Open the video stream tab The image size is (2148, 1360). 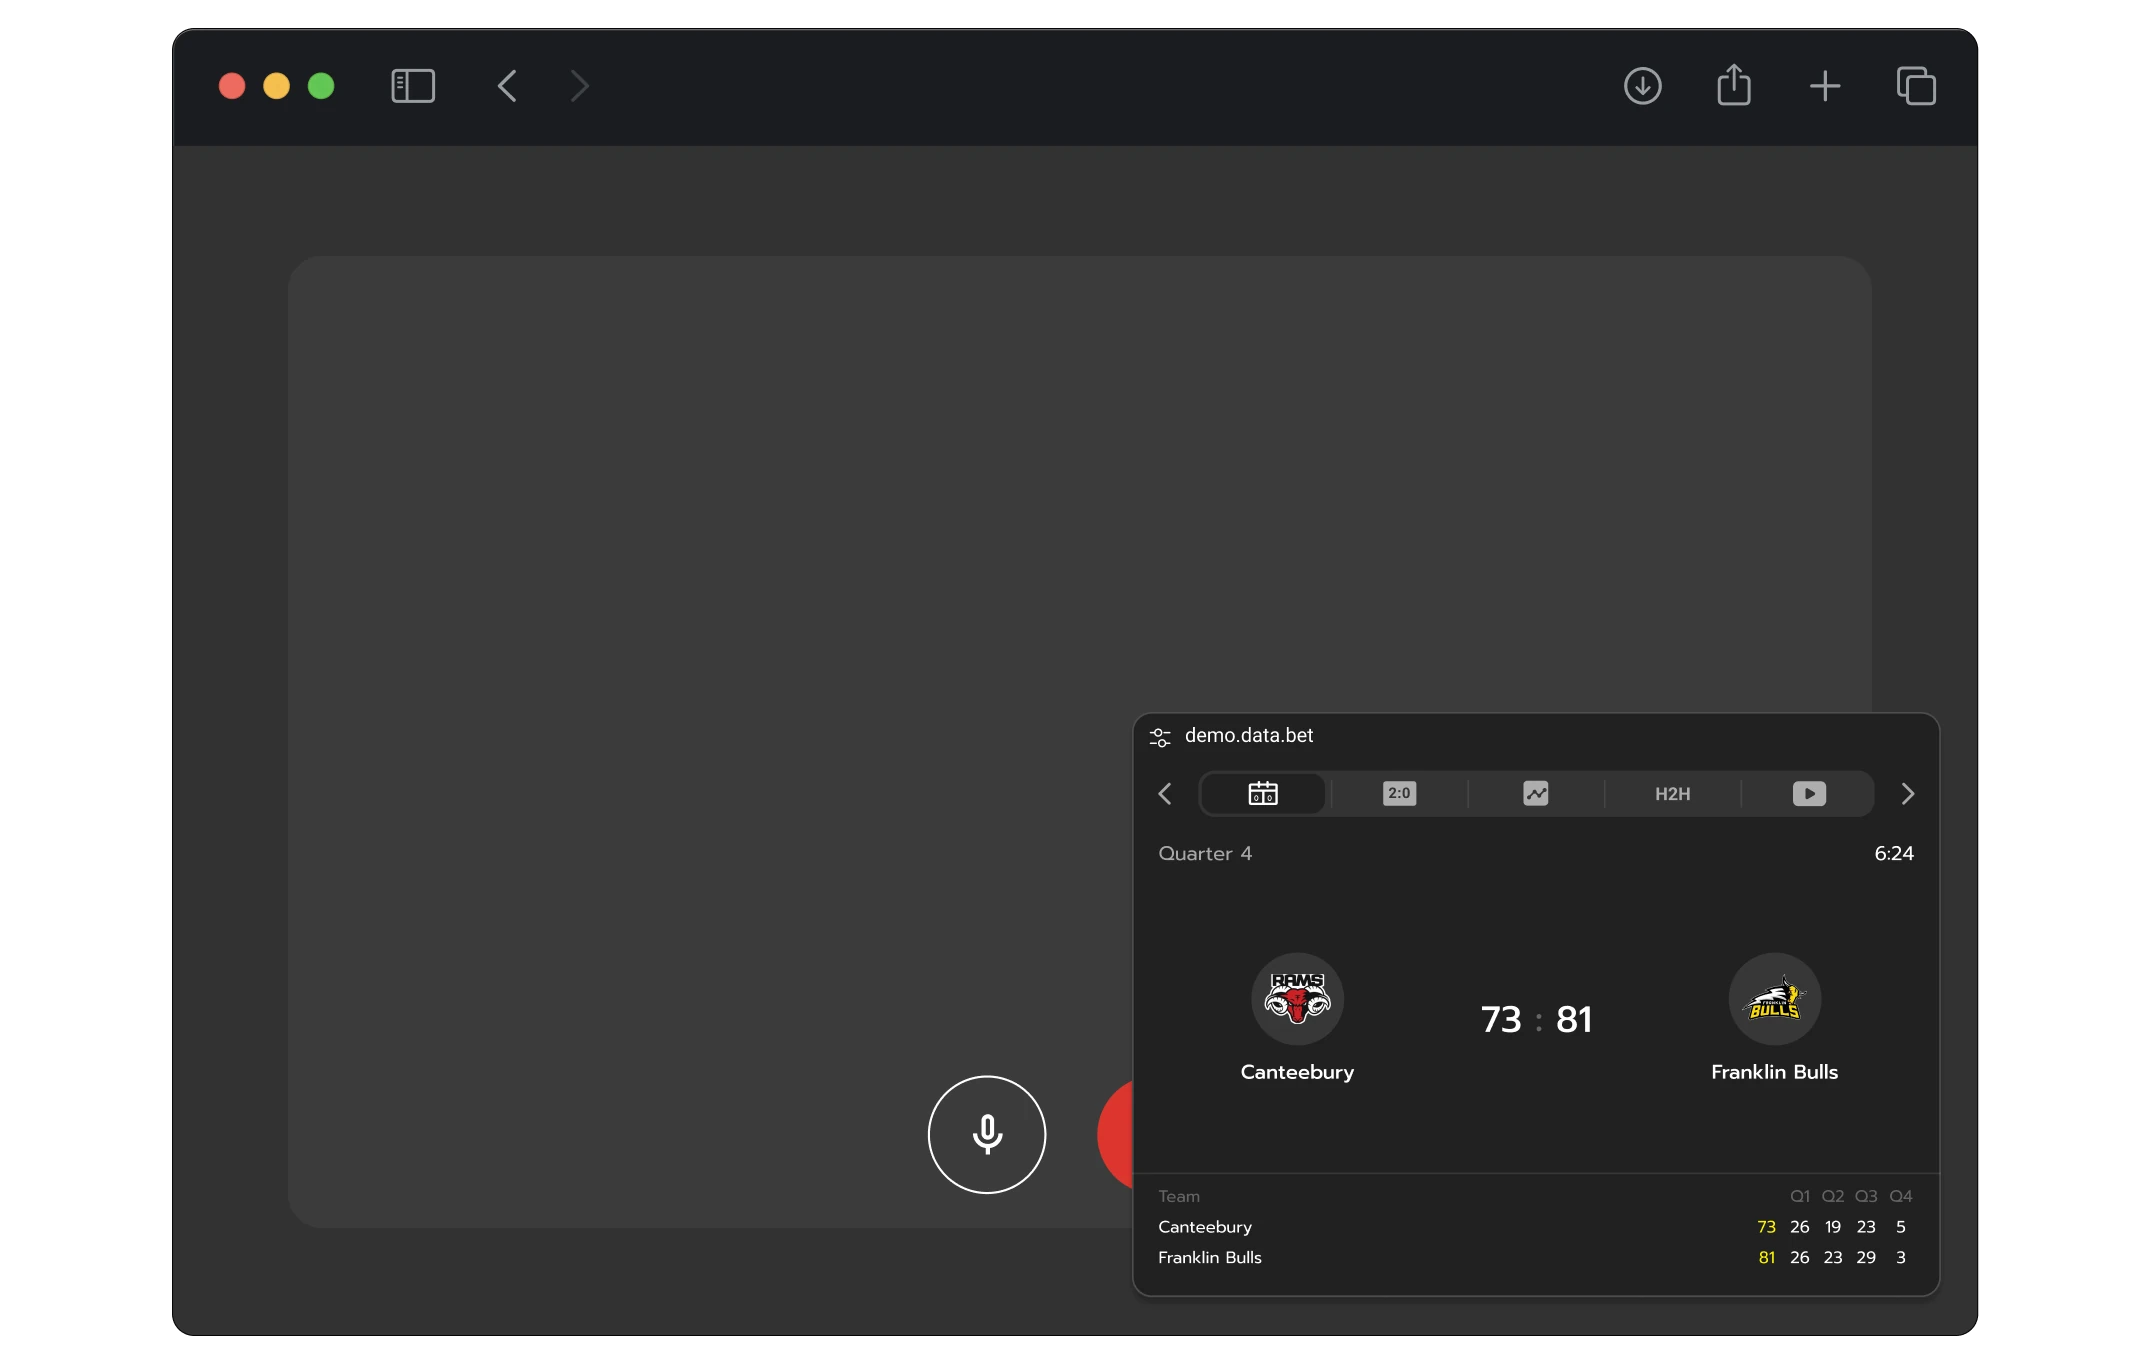[1808, 794]
